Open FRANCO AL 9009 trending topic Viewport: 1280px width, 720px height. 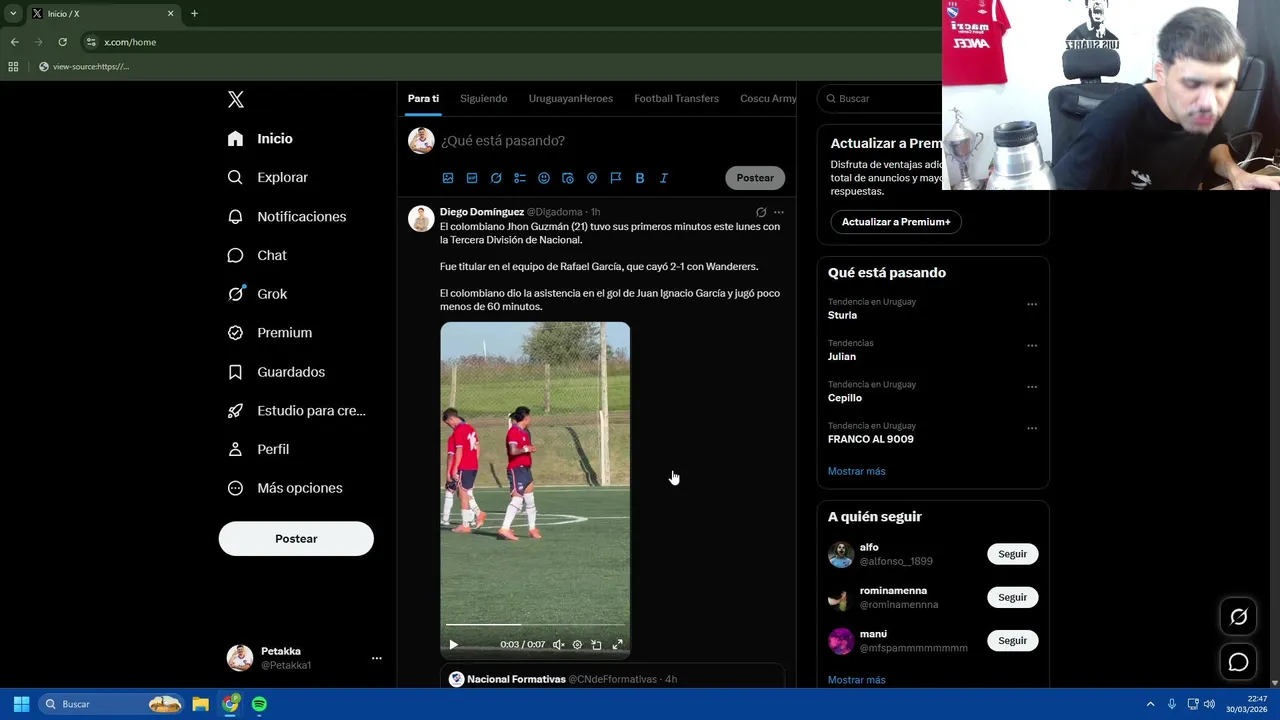tap(871, 439)
